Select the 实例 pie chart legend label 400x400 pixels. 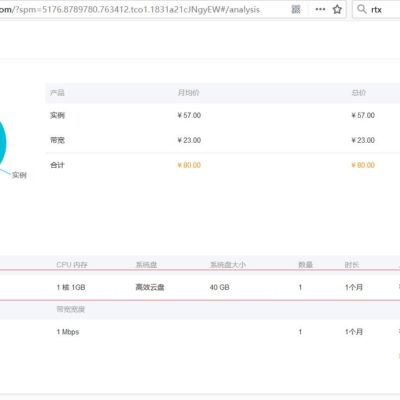tap(19, 175)
